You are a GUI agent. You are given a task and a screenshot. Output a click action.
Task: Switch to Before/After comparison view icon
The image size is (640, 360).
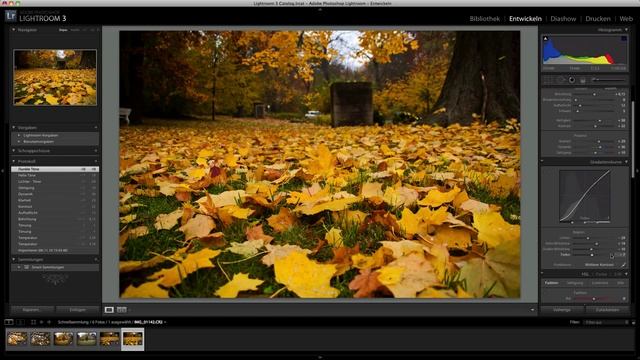click(122, 310)
